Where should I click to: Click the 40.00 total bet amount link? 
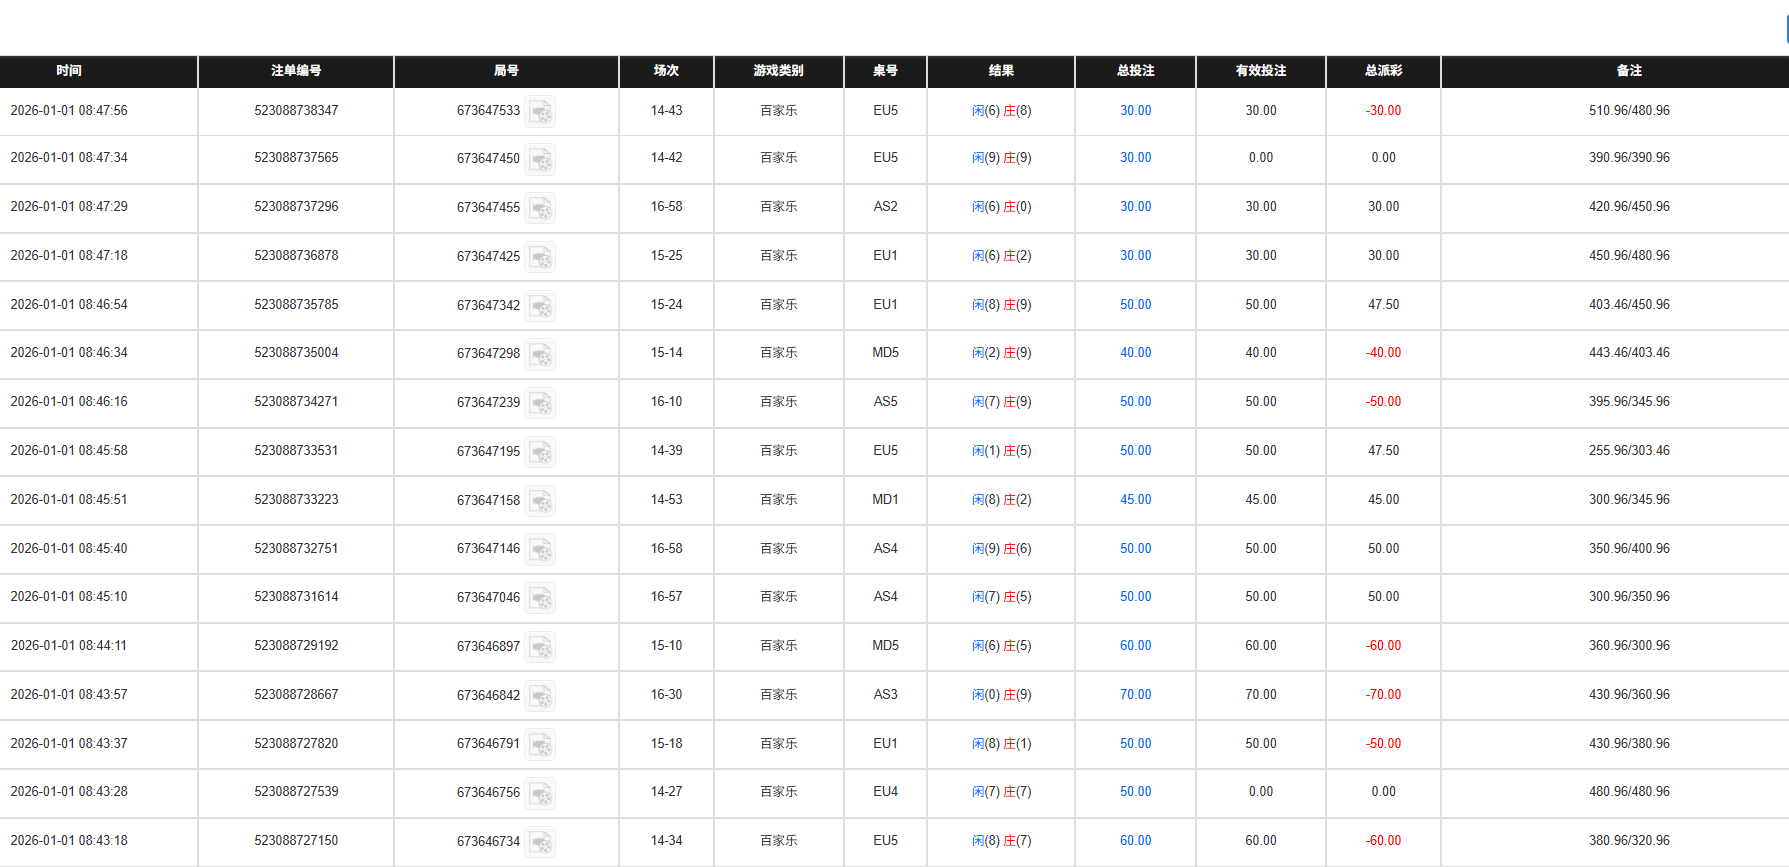[x=1135, y=353]
